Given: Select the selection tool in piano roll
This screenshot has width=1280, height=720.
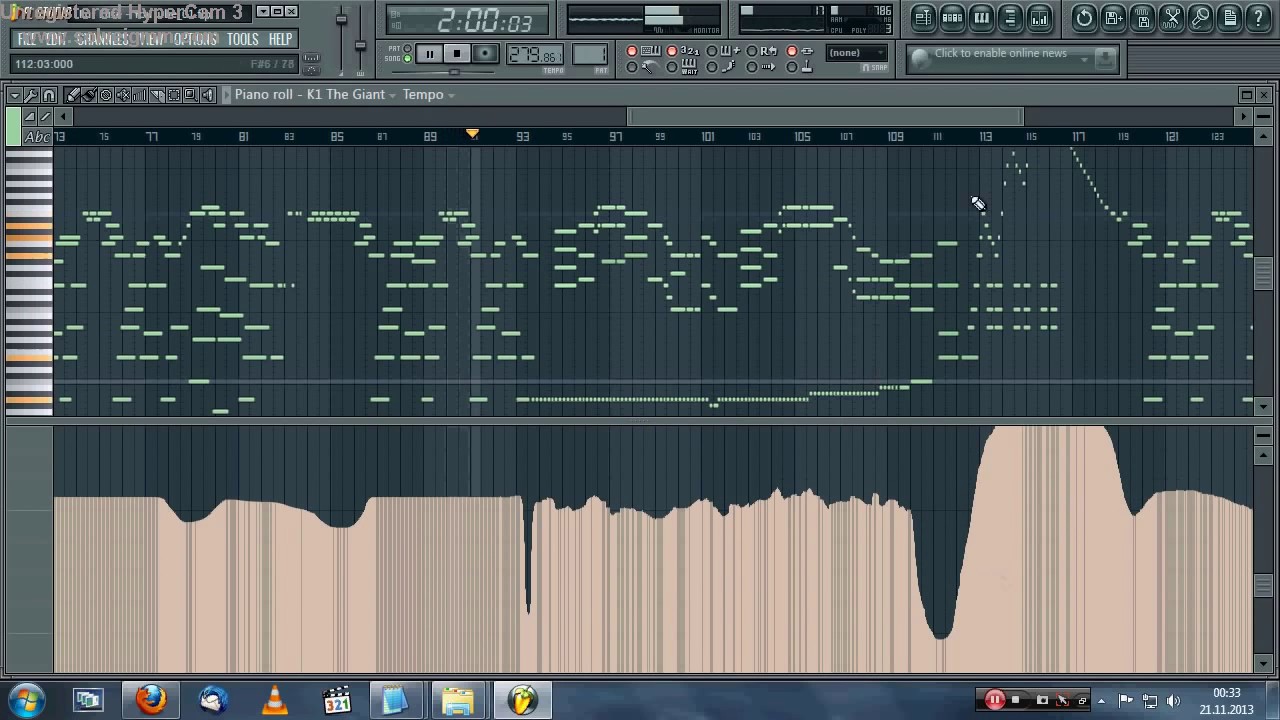Looking at the screenshot, I should point(174,95).
